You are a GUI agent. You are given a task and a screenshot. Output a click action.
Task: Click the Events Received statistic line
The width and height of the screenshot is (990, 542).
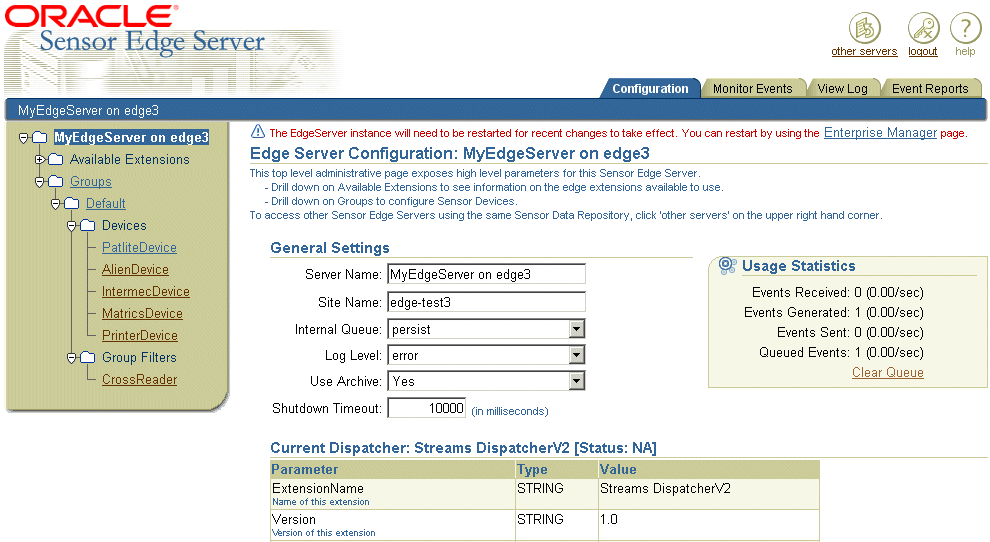pos(837,292)
